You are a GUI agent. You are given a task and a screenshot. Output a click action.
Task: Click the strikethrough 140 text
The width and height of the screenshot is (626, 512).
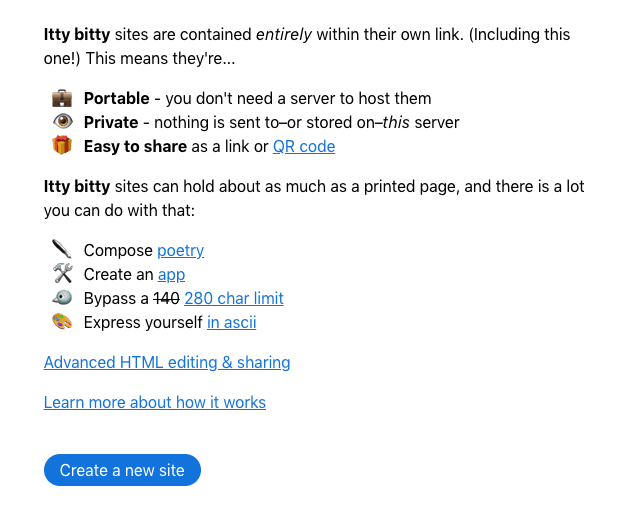[x=166, y=298]
